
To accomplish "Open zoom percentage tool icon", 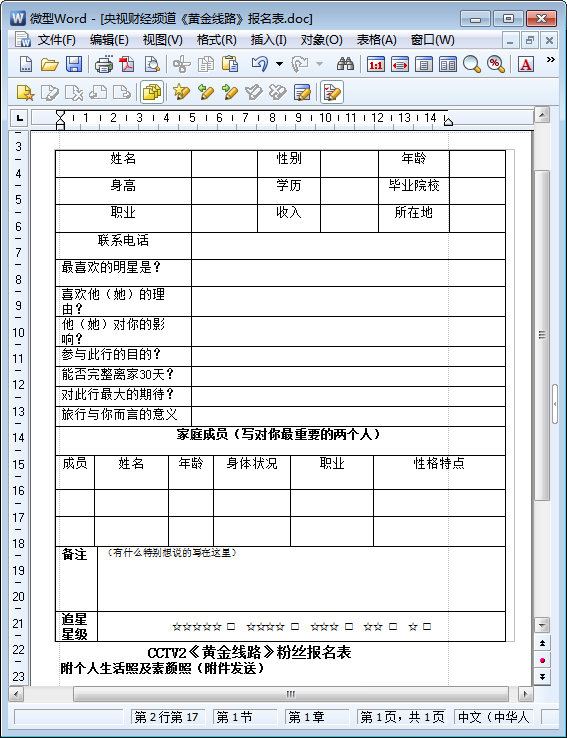I will [x=495, y=64].
